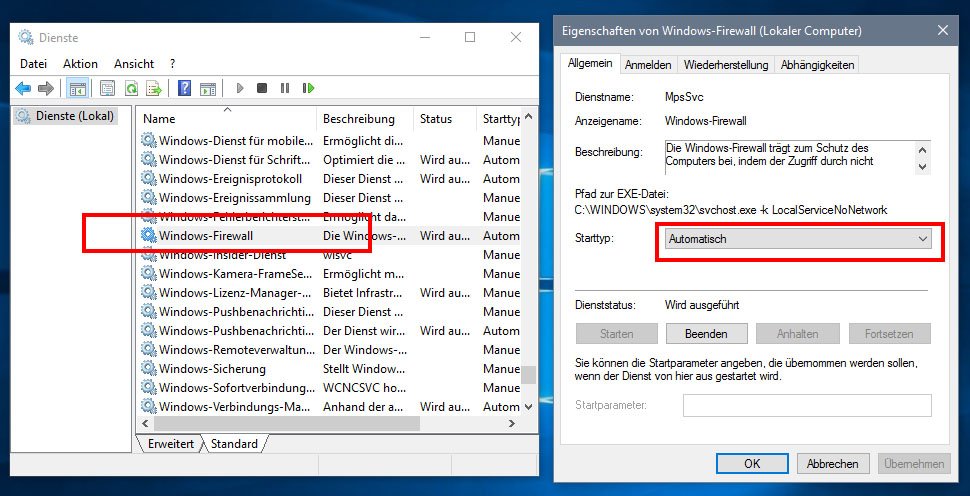Image resolution: width=970 pixels, height=496 pixels.
Task: Open the Starttyp dropdown showing Automatisch
Action: [798, 239]
